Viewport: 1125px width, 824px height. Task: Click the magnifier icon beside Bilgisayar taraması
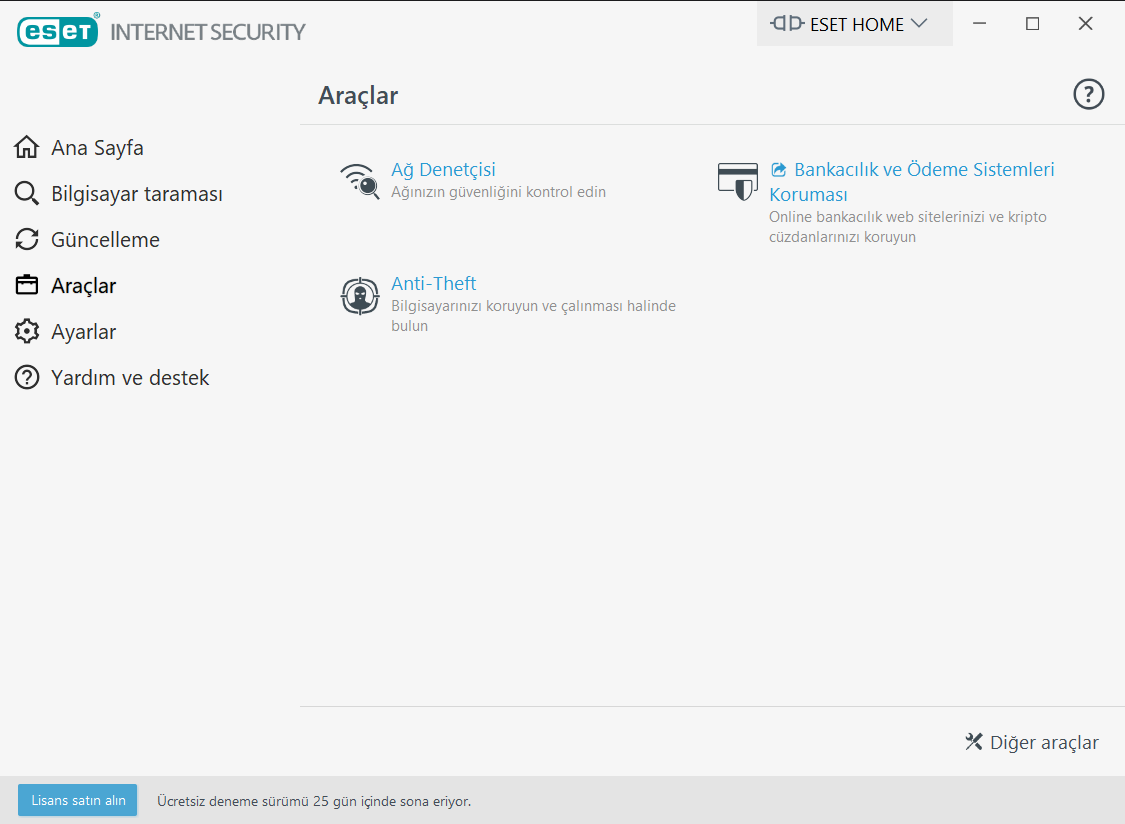27,193
